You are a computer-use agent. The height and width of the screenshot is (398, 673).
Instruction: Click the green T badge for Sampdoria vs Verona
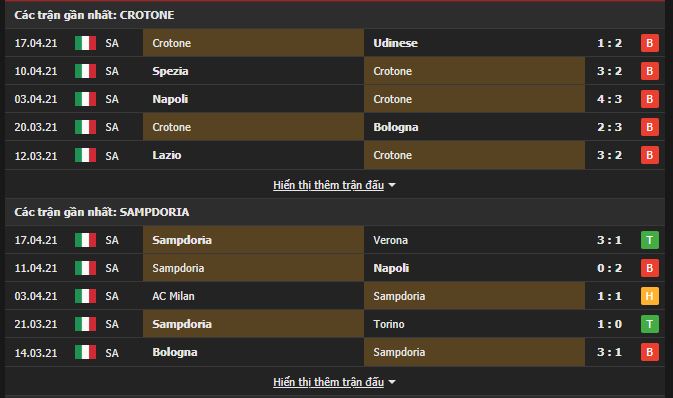pyautogui.click(x=649, y=240)
